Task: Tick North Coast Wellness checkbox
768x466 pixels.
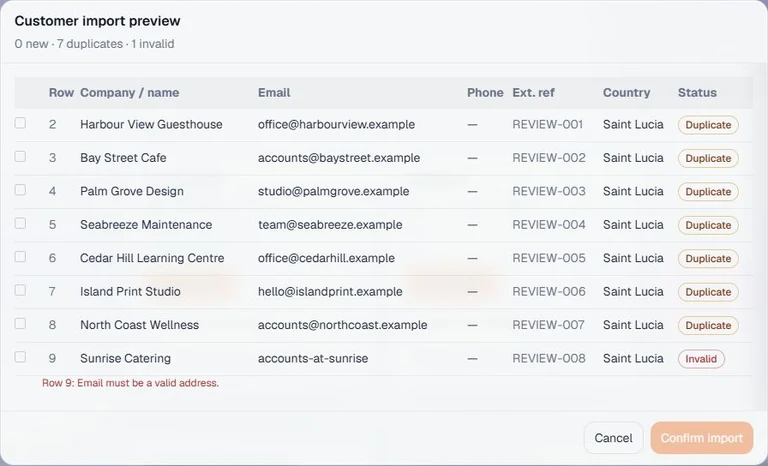Action: pyautogui.click(x=20, y=323)
